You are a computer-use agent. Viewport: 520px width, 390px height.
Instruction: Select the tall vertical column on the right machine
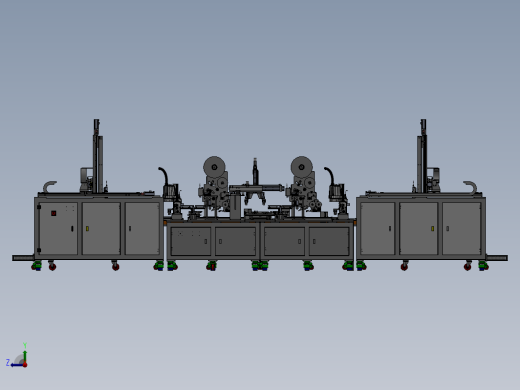tap(423, 156)
